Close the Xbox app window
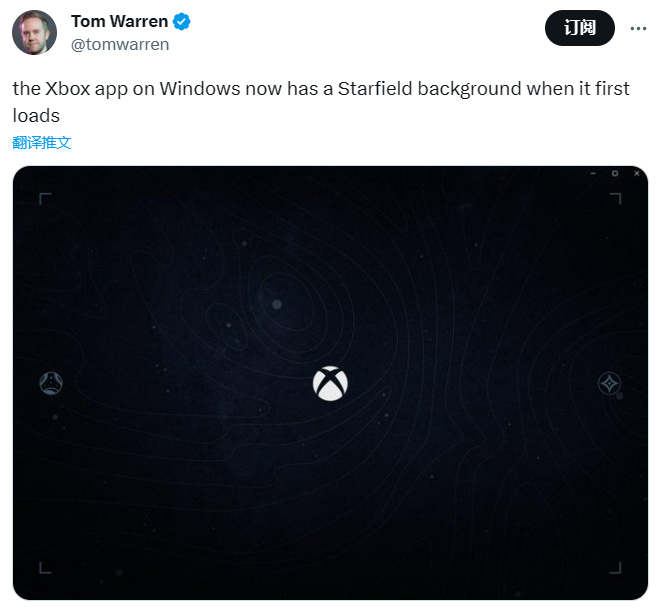Screen dimensions: 664x616 tap(636, 173)
